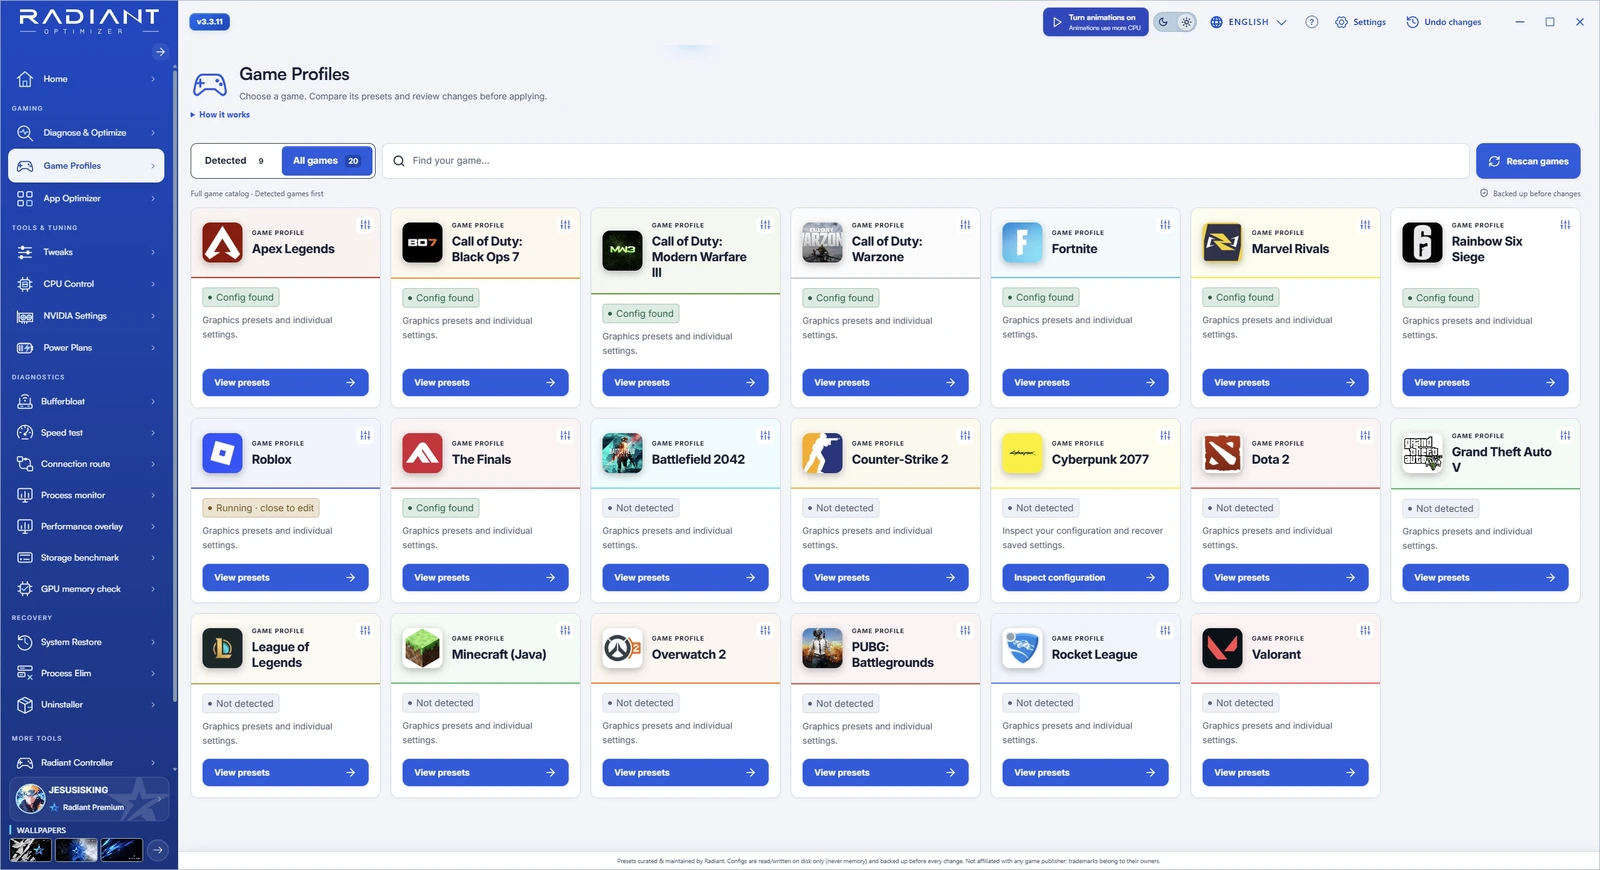Screen dimensions: 1600x870
Task: Open the GPU memory check
Action: click(x=86, y=589)
